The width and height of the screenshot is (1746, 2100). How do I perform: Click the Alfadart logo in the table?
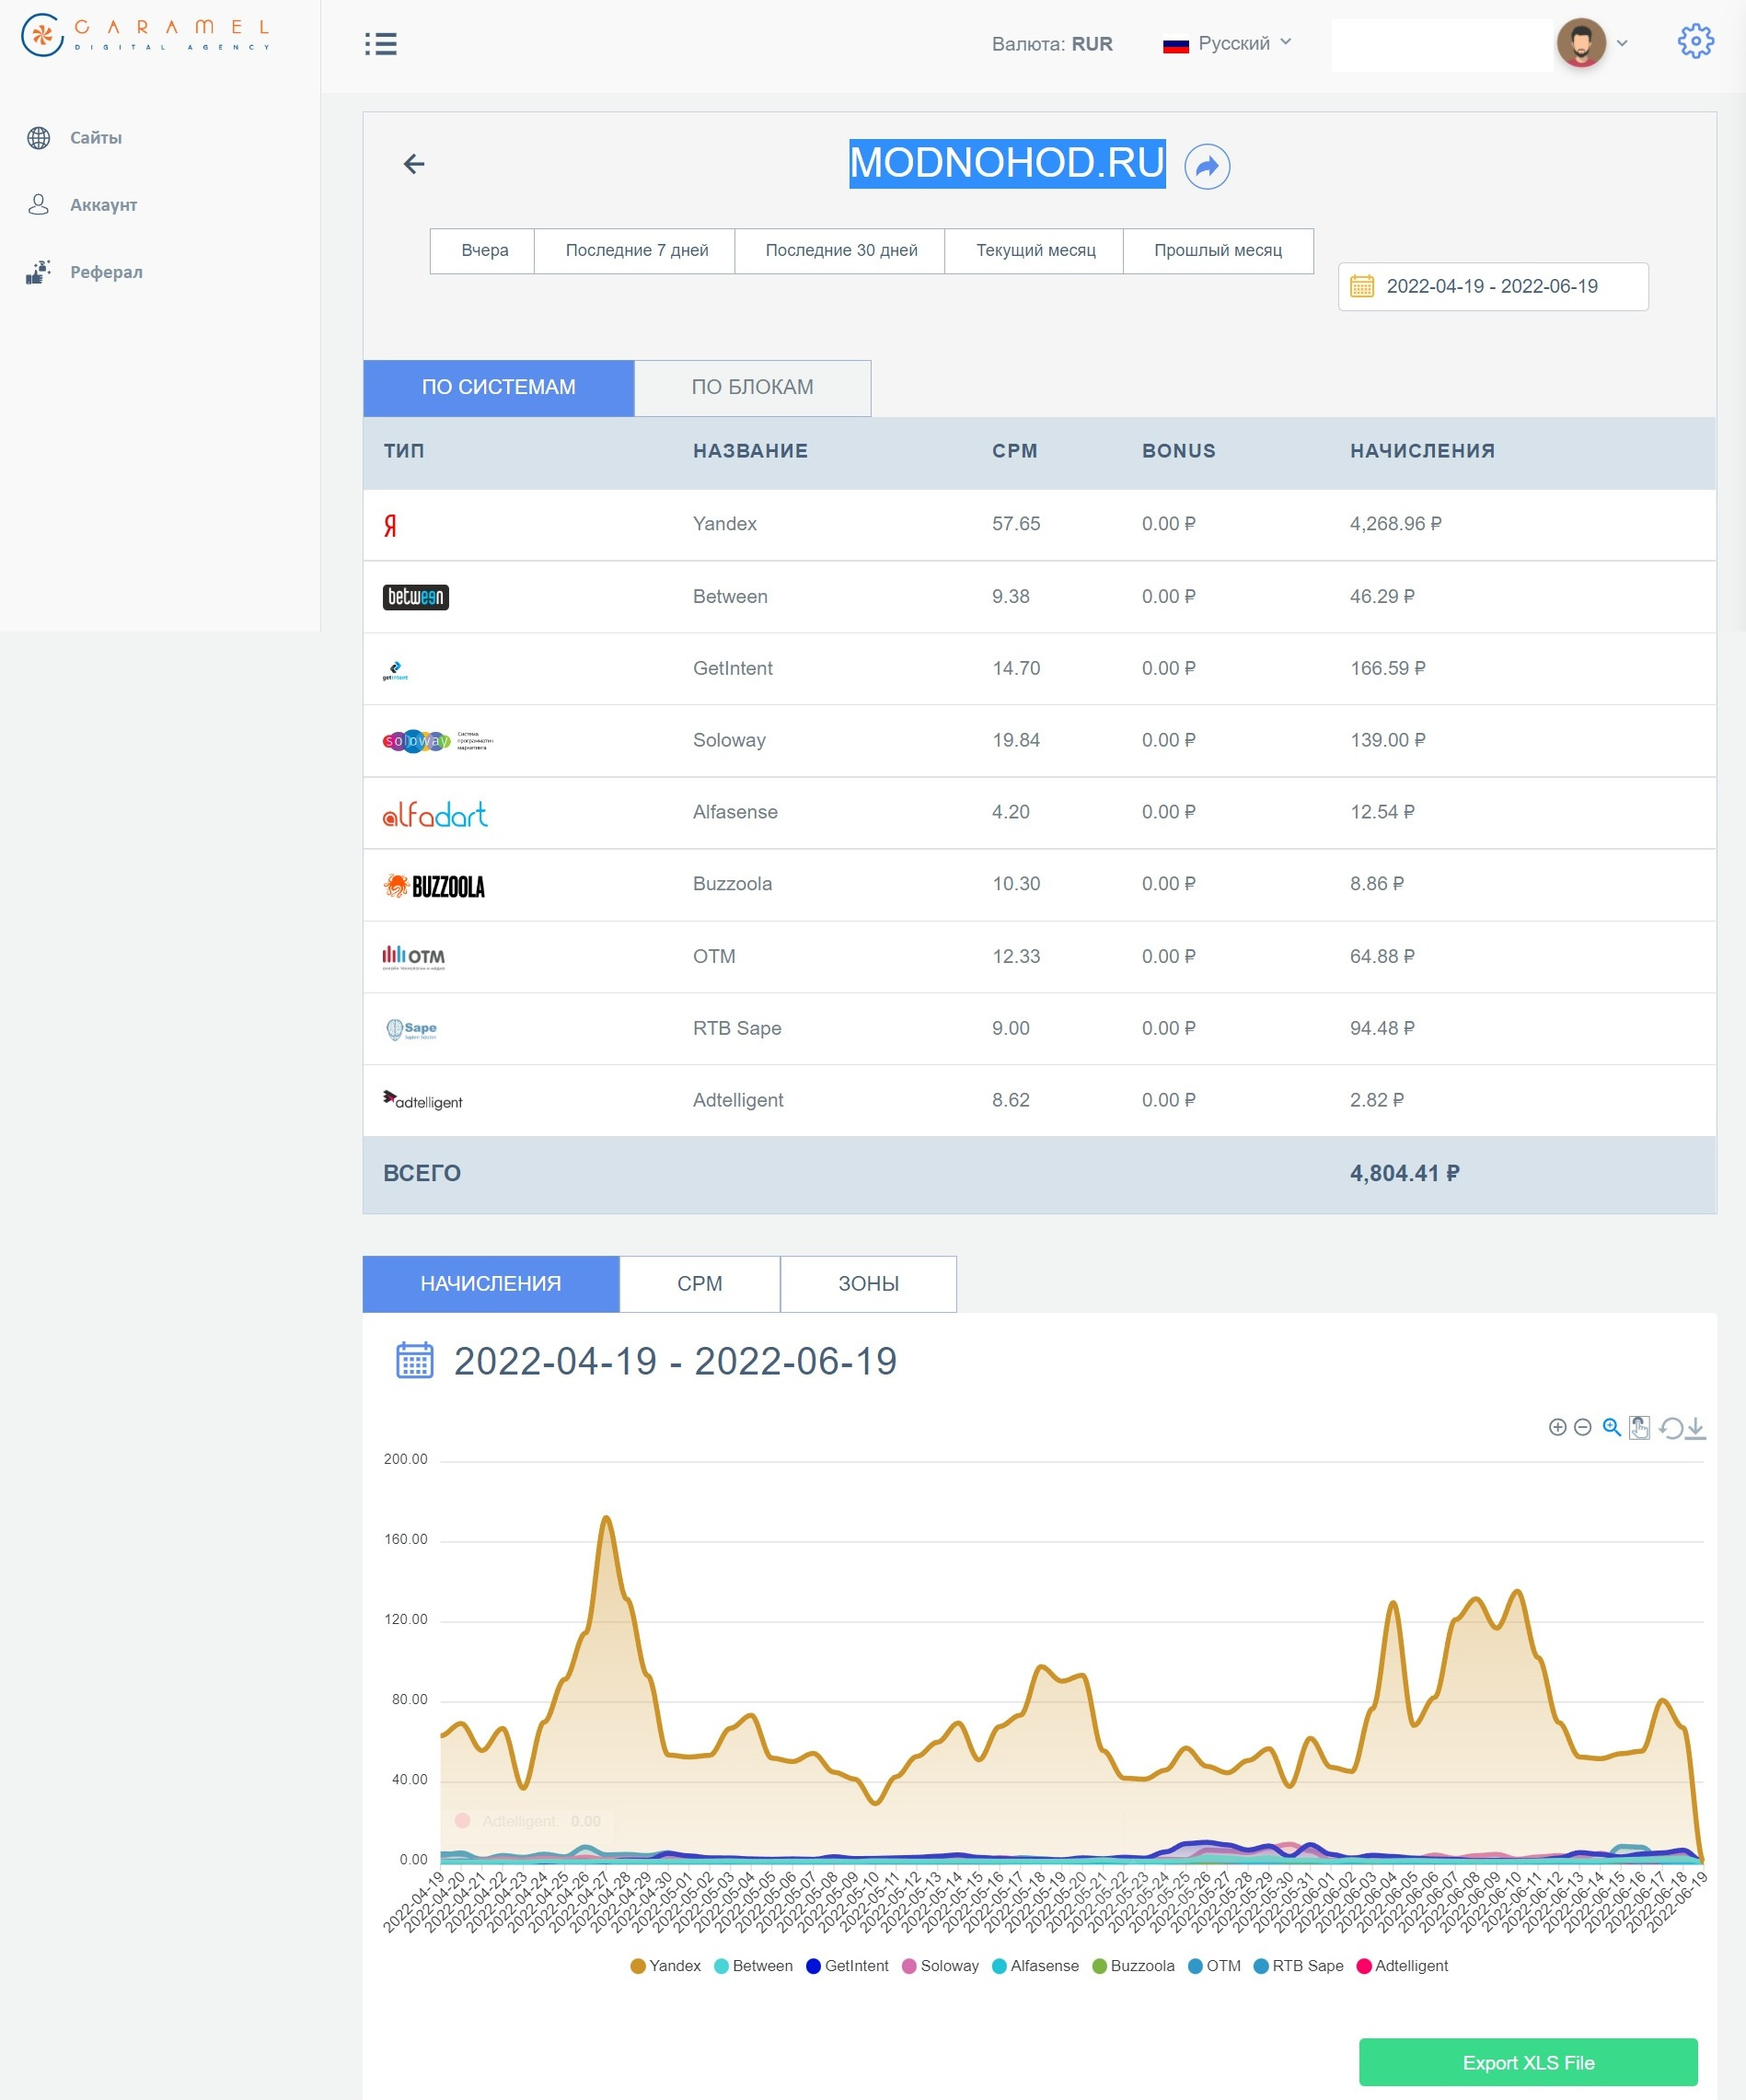click(435, 814)
